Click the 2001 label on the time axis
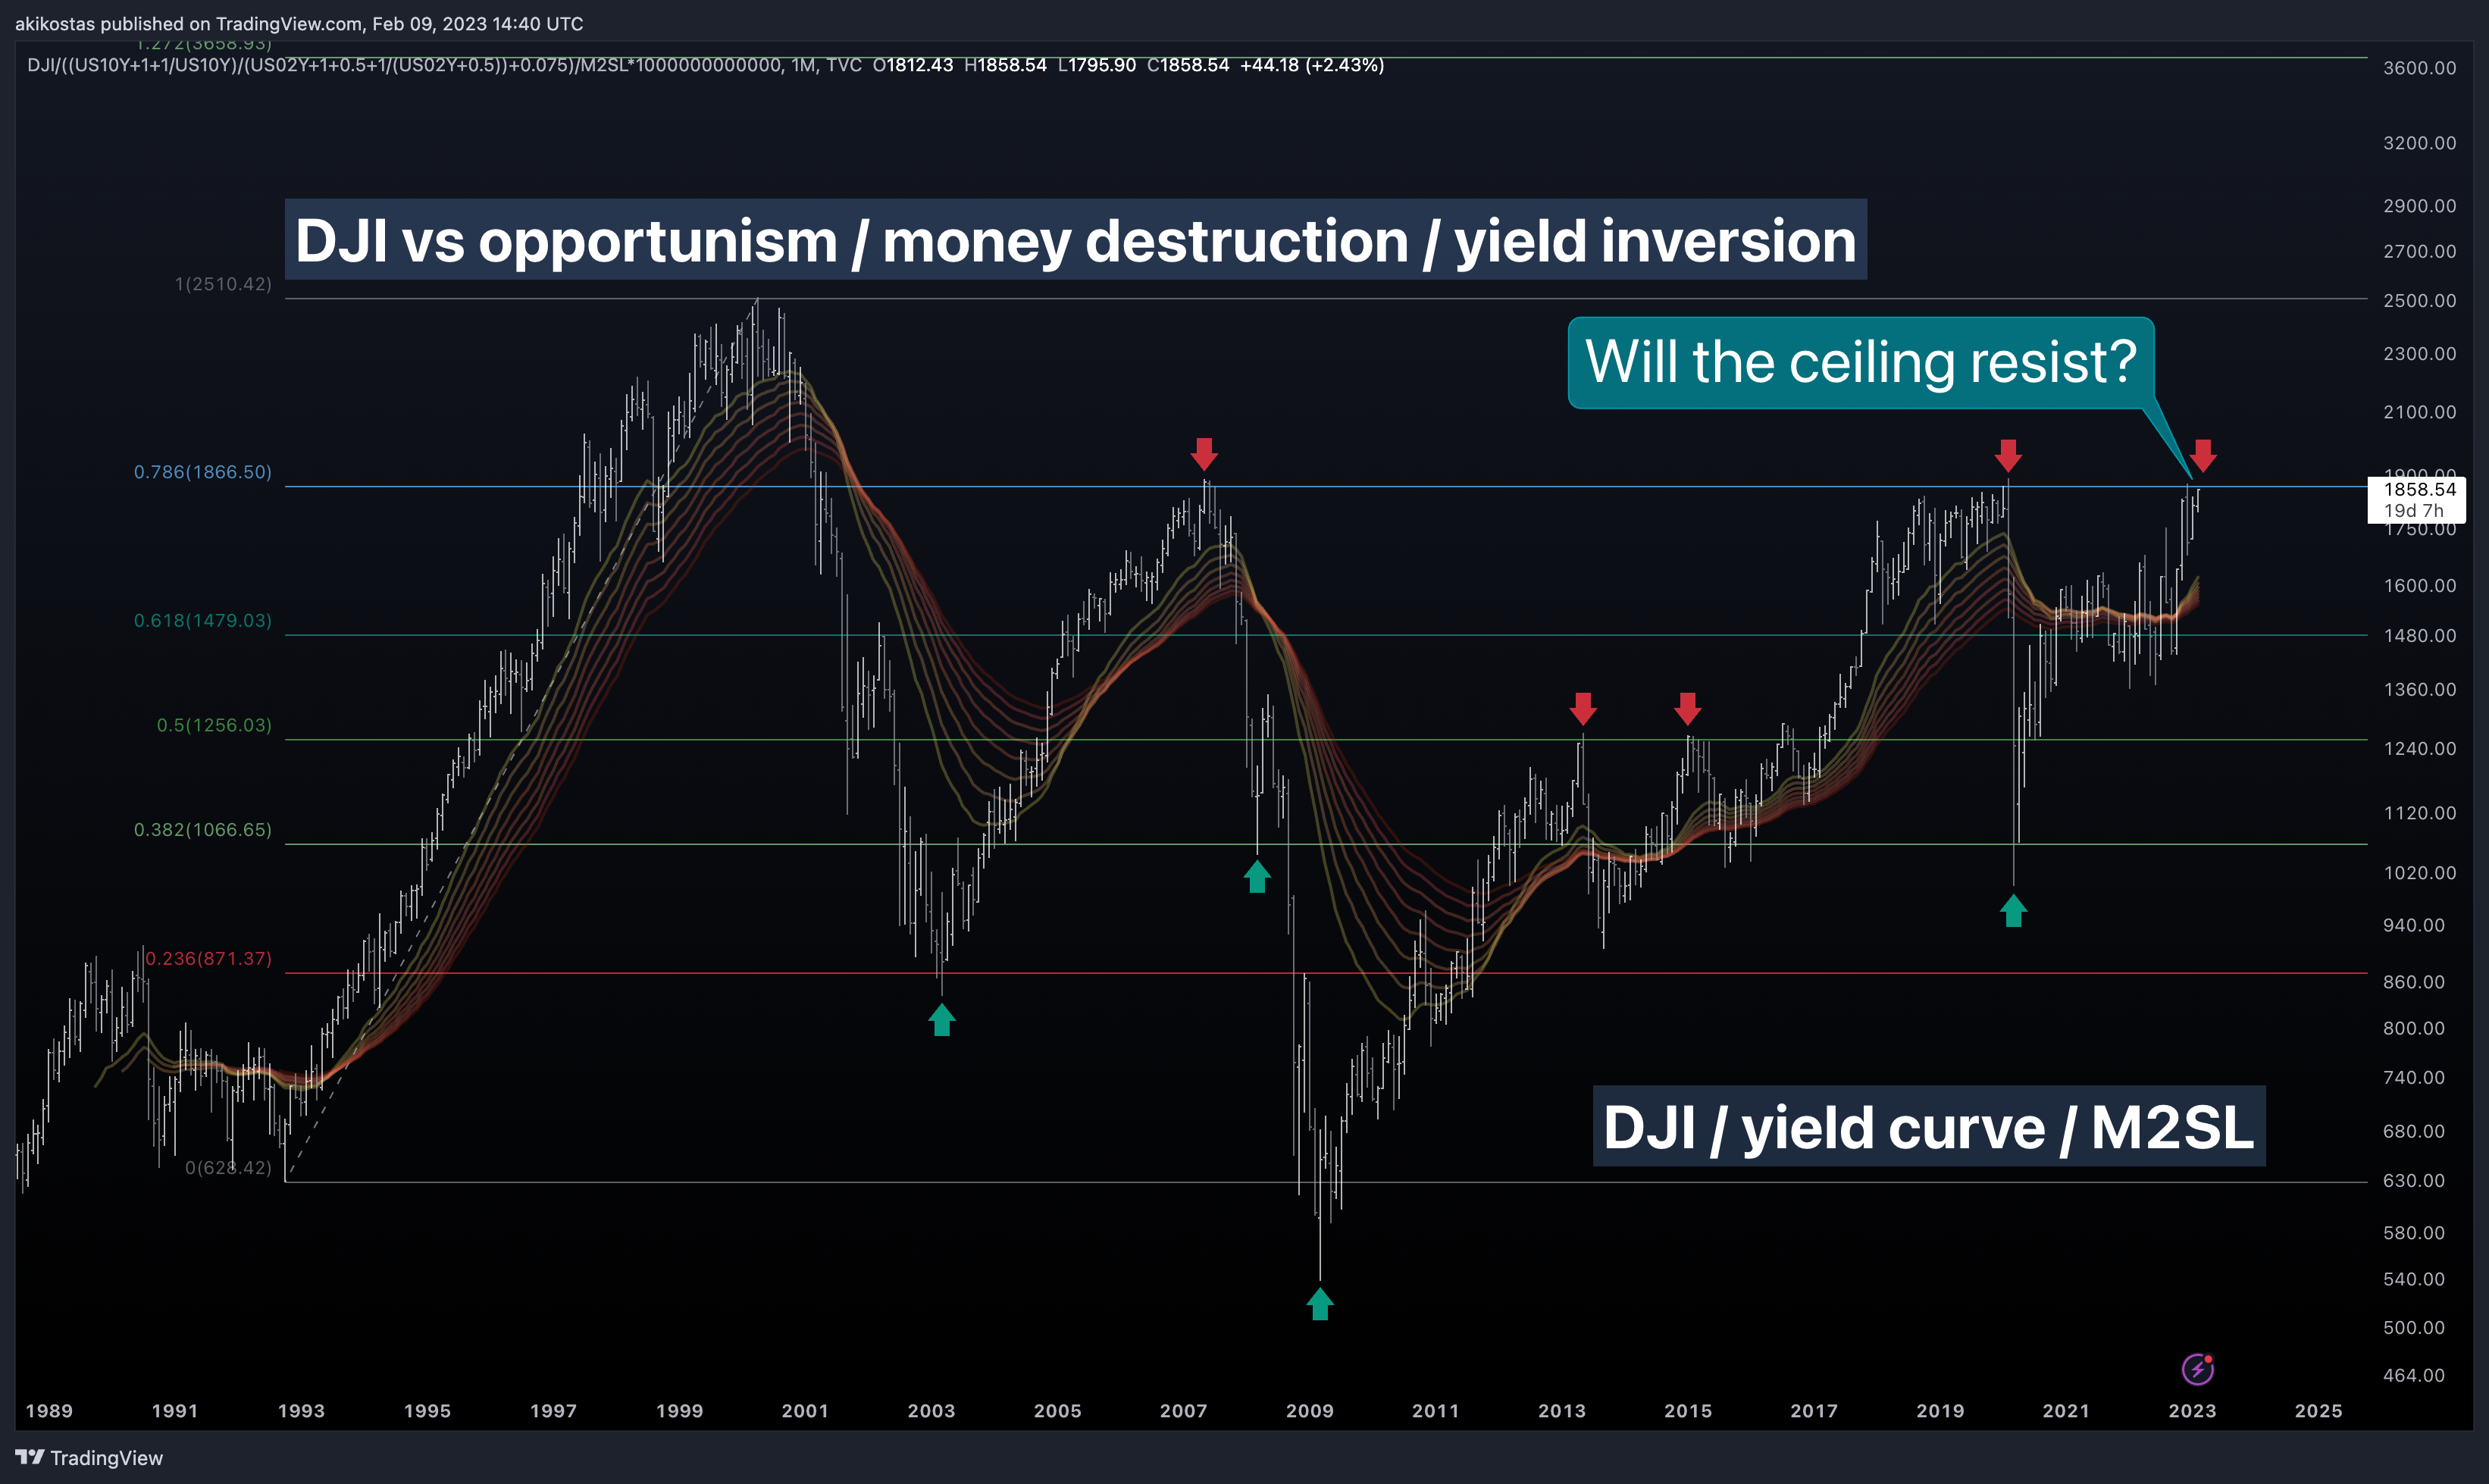 pyautogui.click(x=805, y=1411)
